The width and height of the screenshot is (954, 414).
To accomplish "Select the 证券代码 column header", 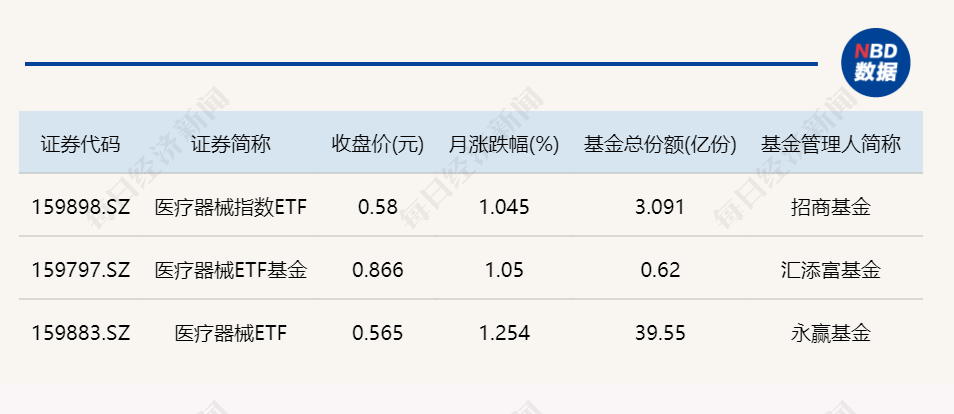I will point(80,144).
